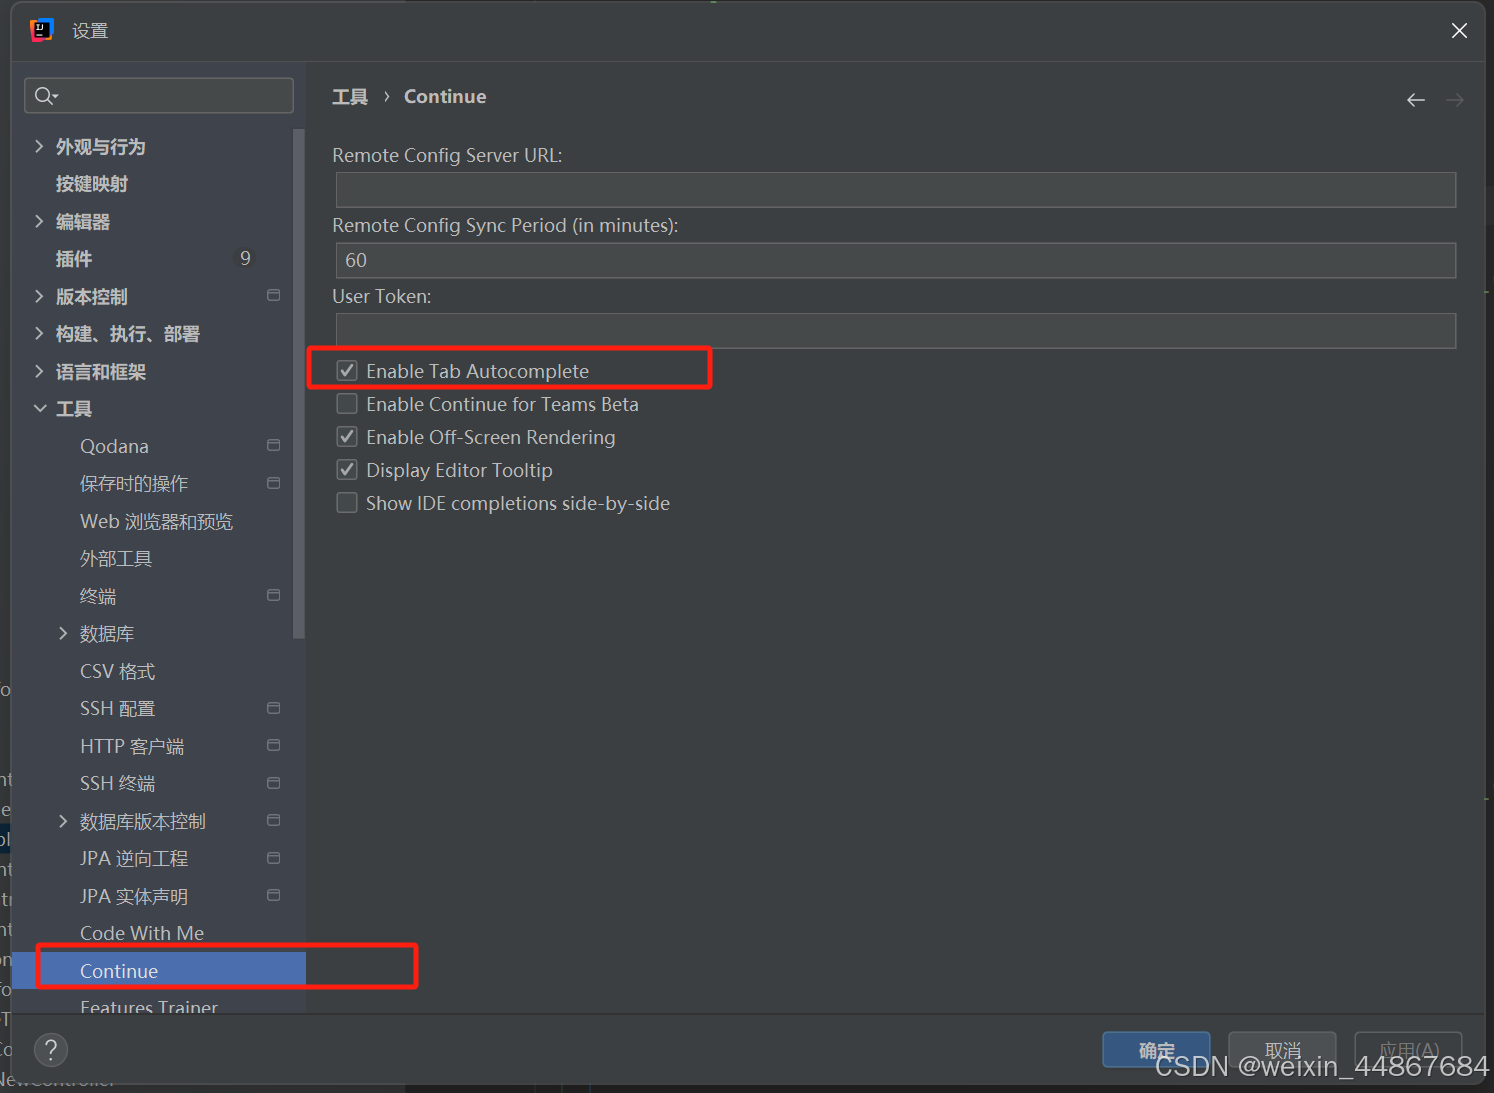The width and height of the screenshot is (1494, 1093).
Task: Click the settings tree scrollbar
Action: tap(298, 384)
